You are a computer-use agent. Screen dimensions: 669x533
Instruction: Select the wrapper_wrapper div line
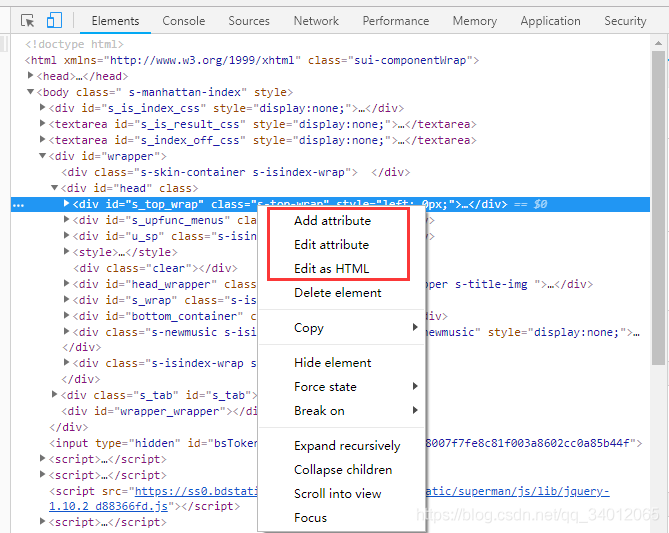pyautogui.click(x=159, y=411)
